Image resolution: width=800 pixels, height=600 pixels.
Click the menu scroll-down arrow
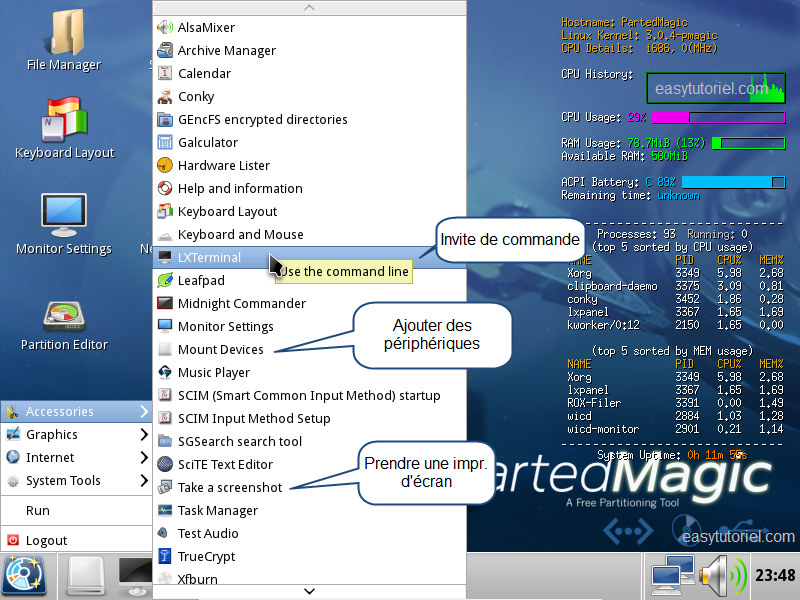[x=309, y=591]
